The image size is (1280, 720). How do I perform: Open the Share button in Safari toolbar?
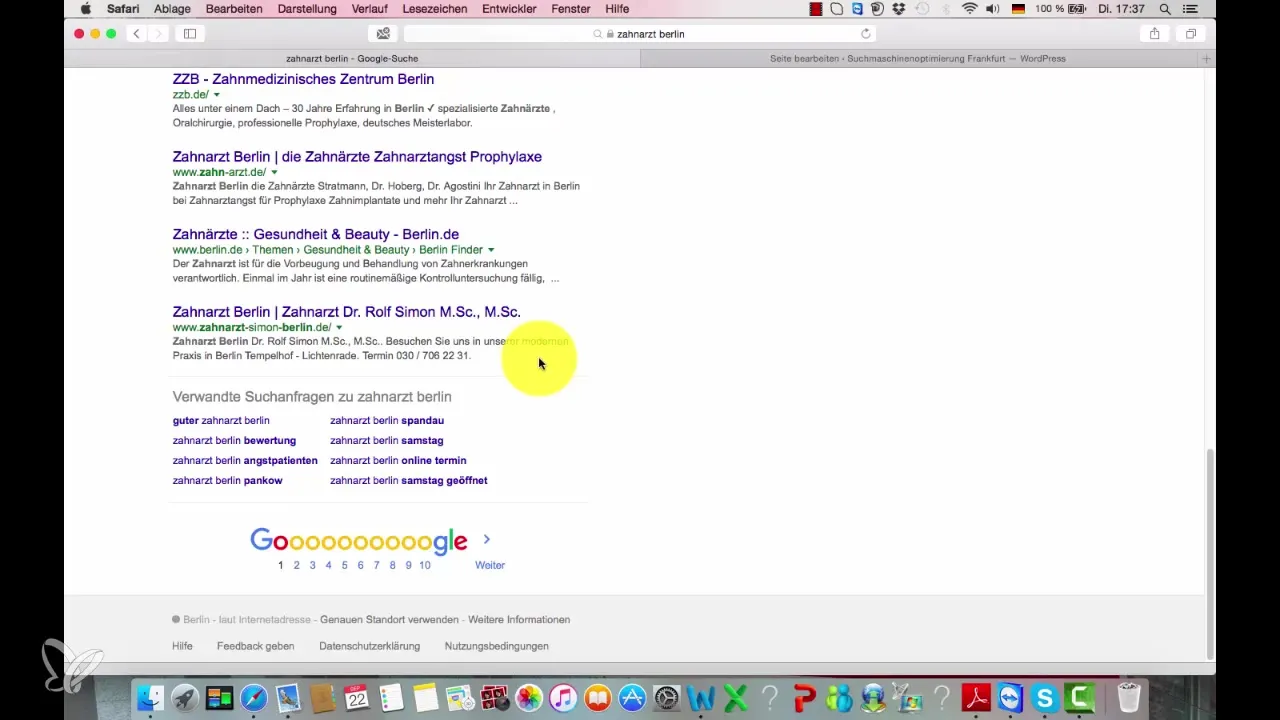click(1154, 33)
